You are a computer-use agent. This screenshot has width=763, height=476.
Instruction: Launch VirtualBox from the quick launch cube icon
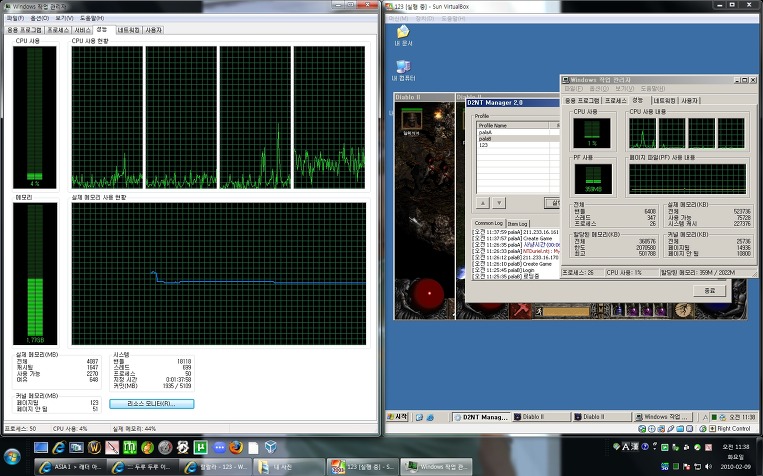[271, 447]
